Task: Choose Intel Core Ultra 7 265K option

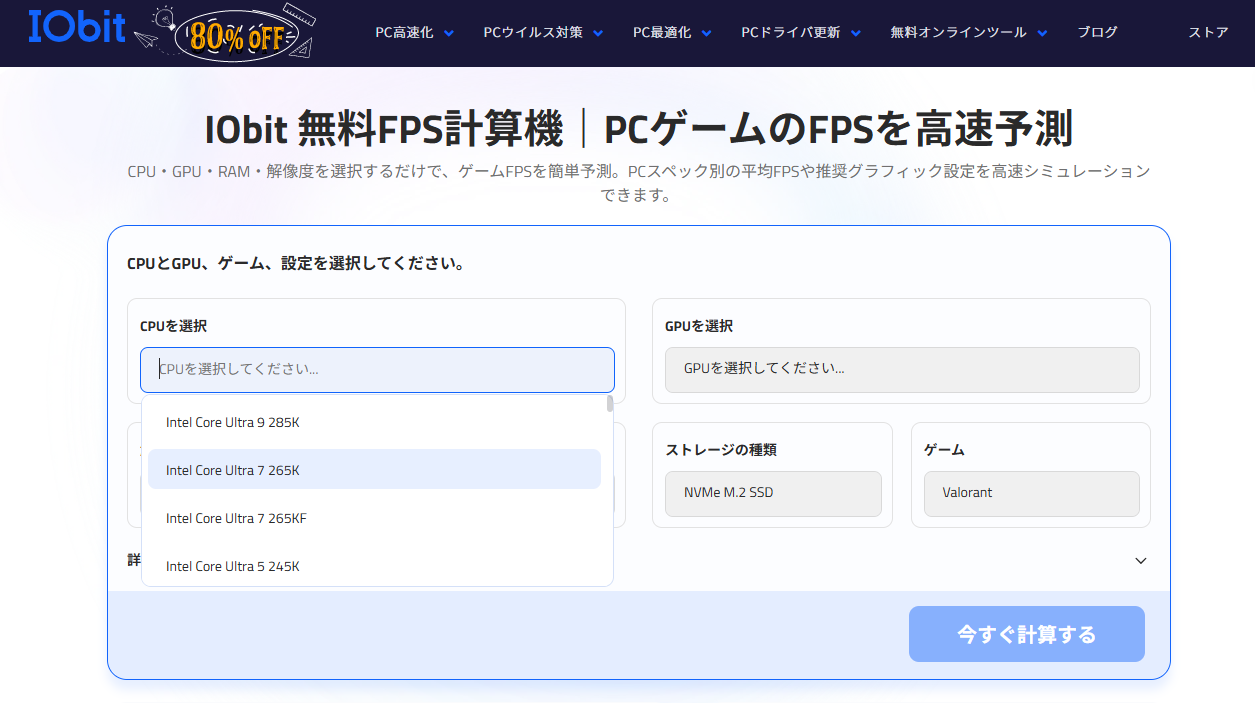Action: [374, 470]
